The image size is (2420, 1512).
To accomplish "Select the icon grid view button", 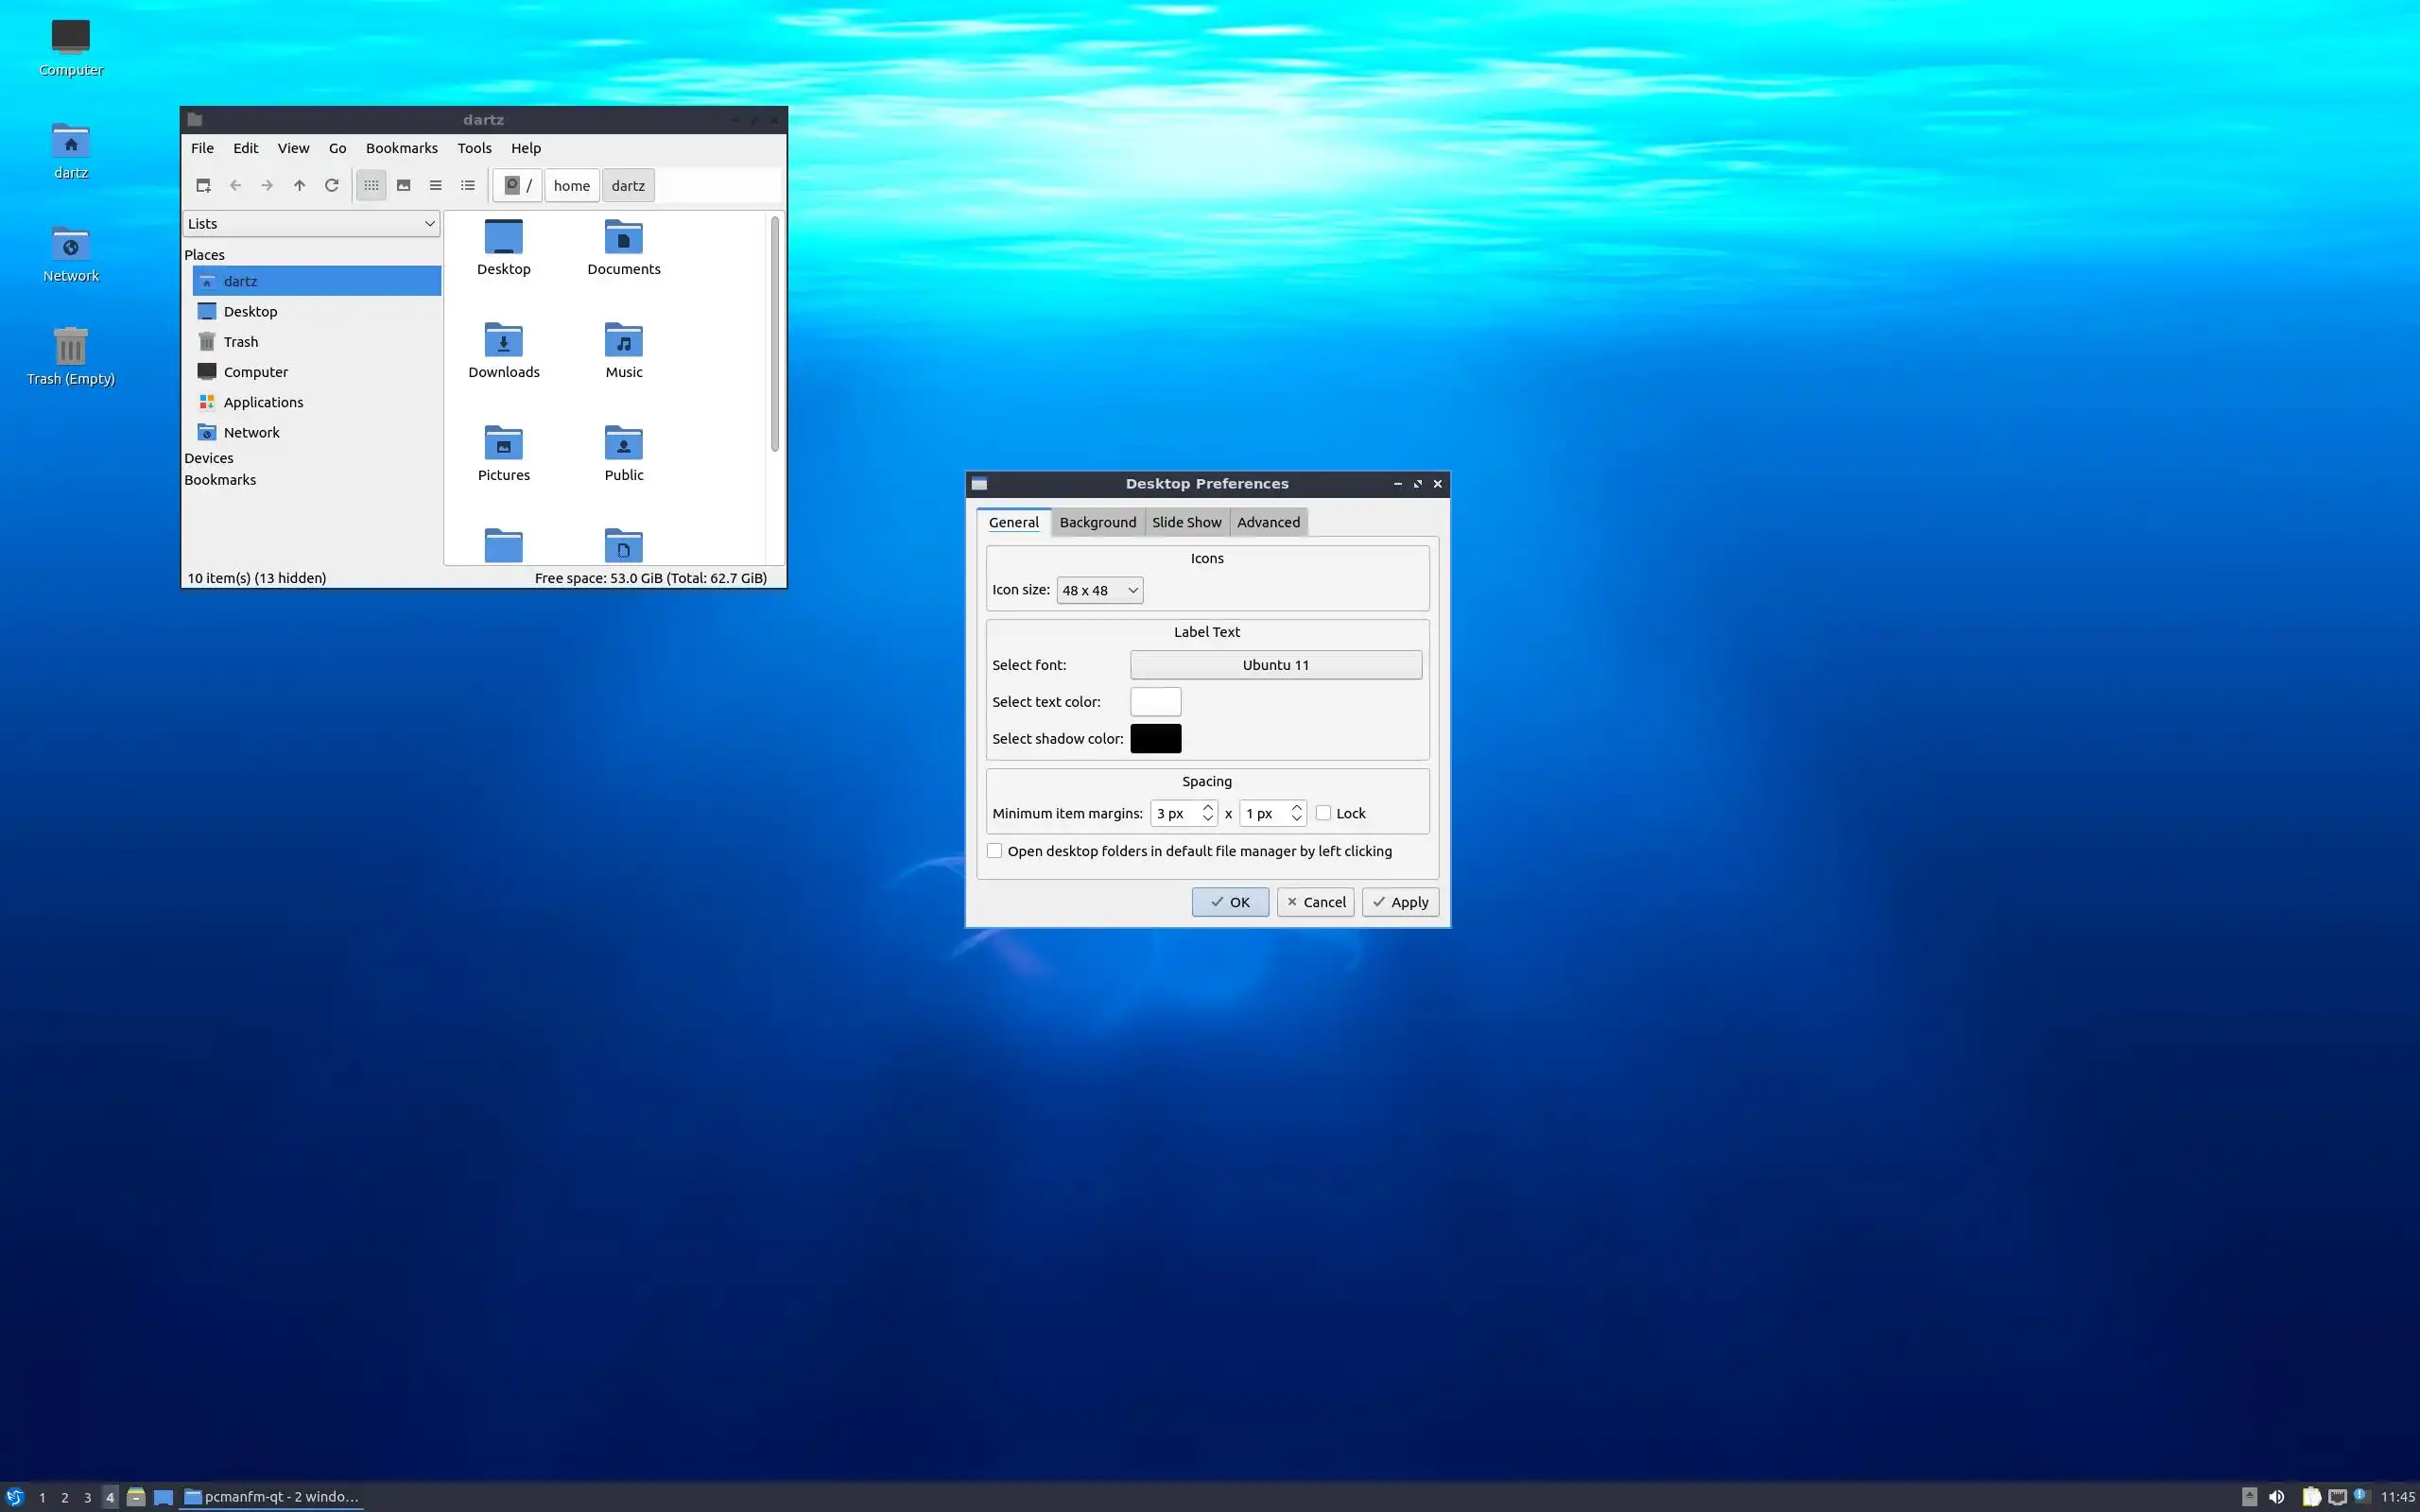I will 371,185.
